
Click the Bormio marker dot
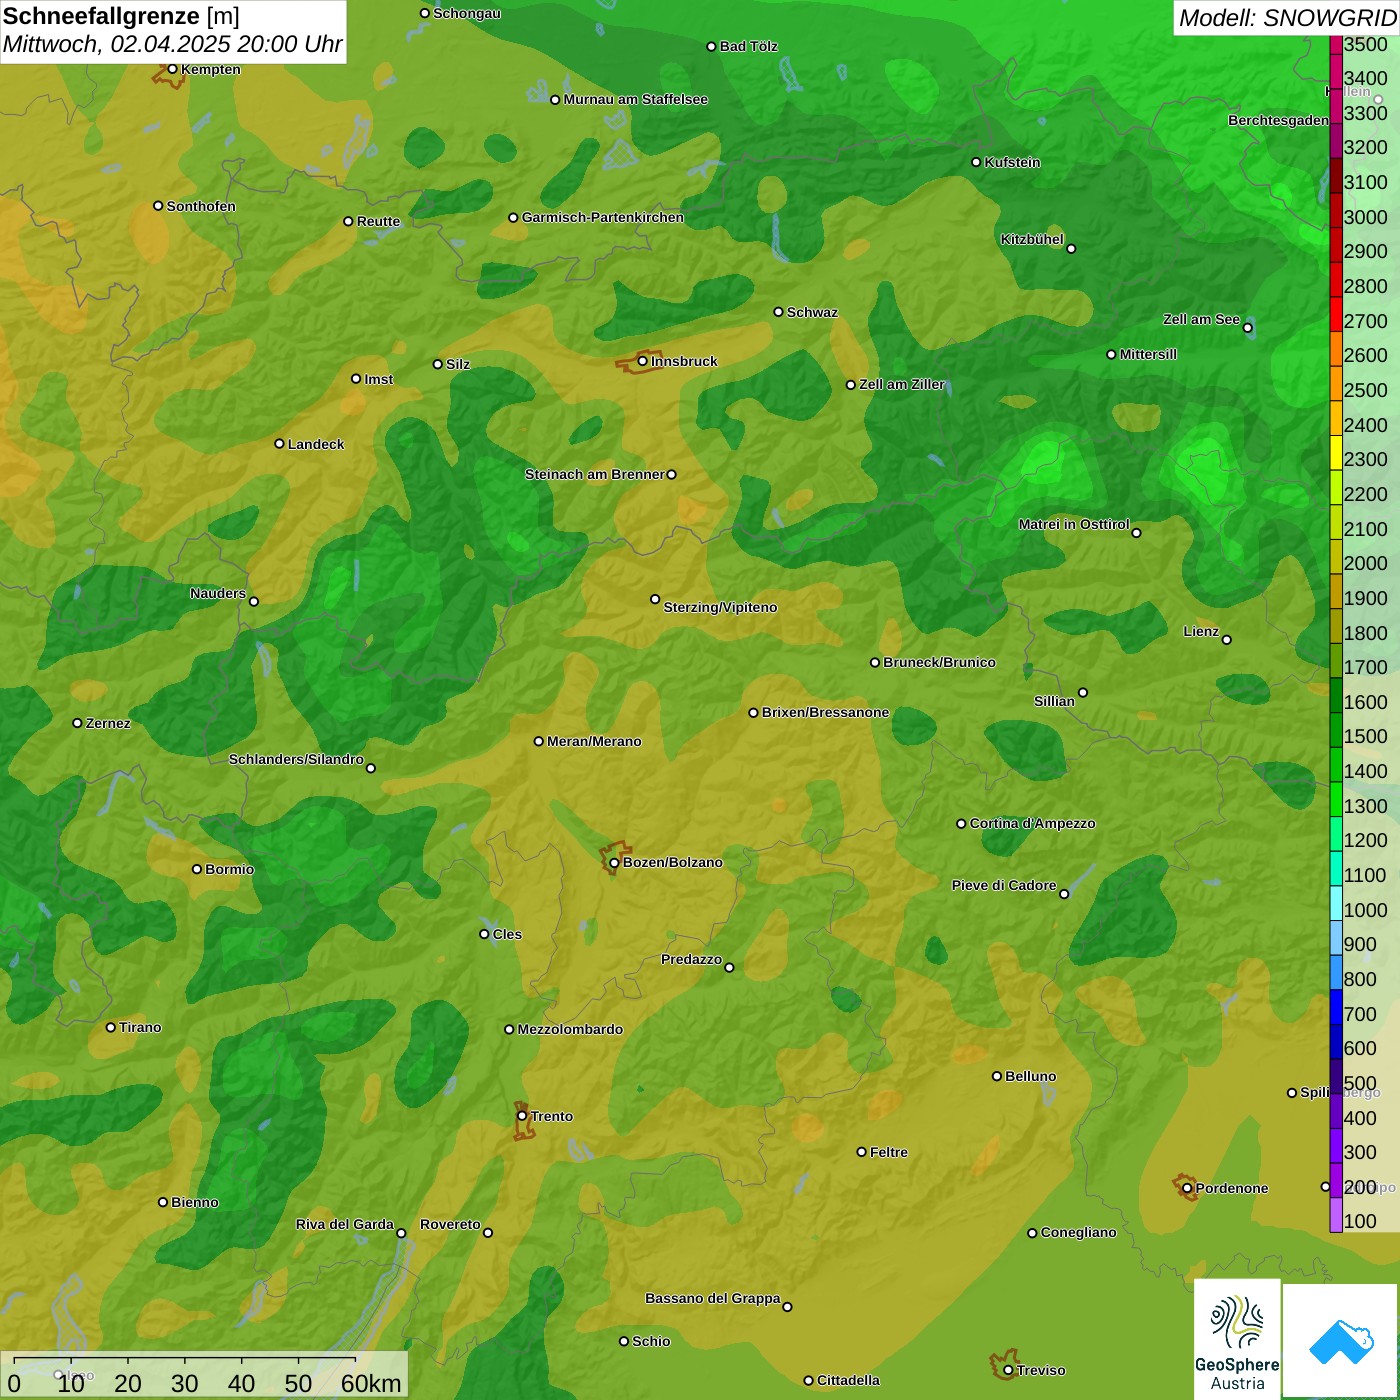197,869
